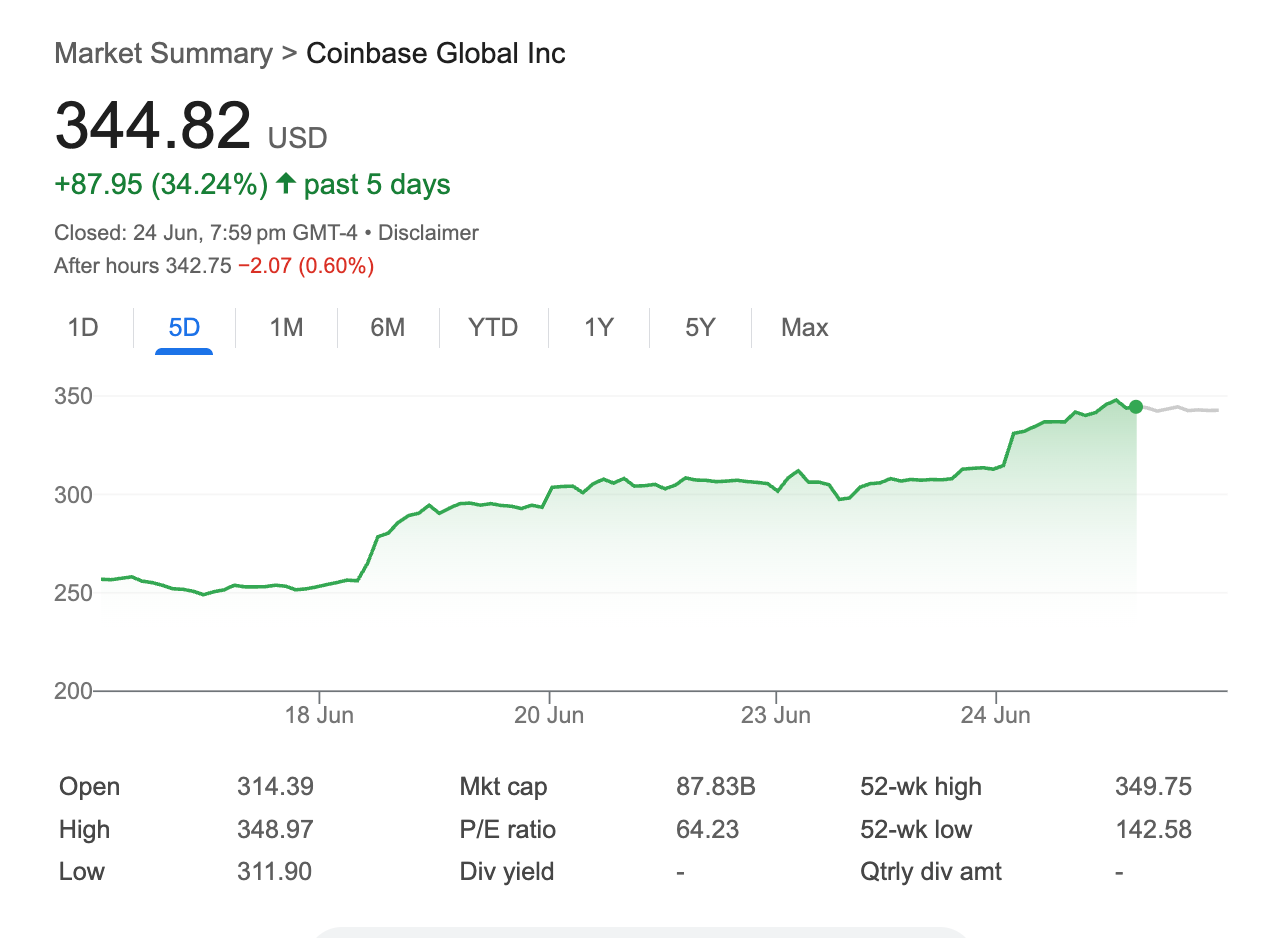Show the 1M price chart

pos(286,328)
